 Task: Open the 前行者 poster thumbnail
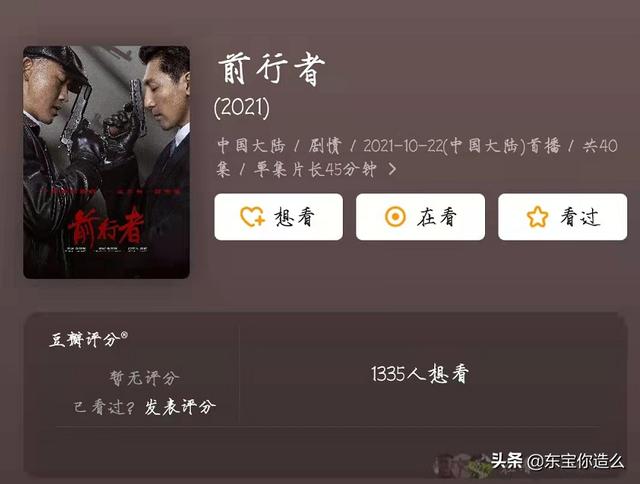coord(107,162)
